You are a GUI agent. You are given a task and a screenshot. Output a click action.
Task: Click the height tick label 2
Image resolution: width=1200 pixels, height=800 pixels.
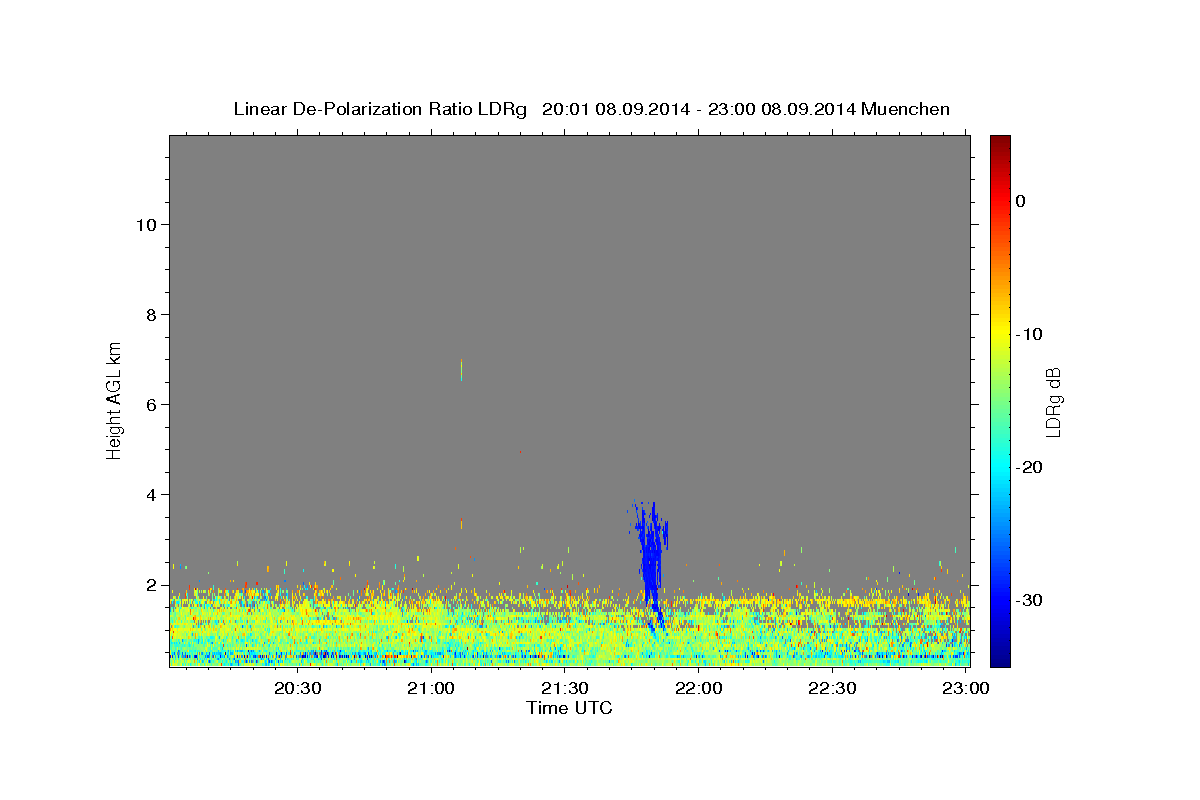click(151, 585)
